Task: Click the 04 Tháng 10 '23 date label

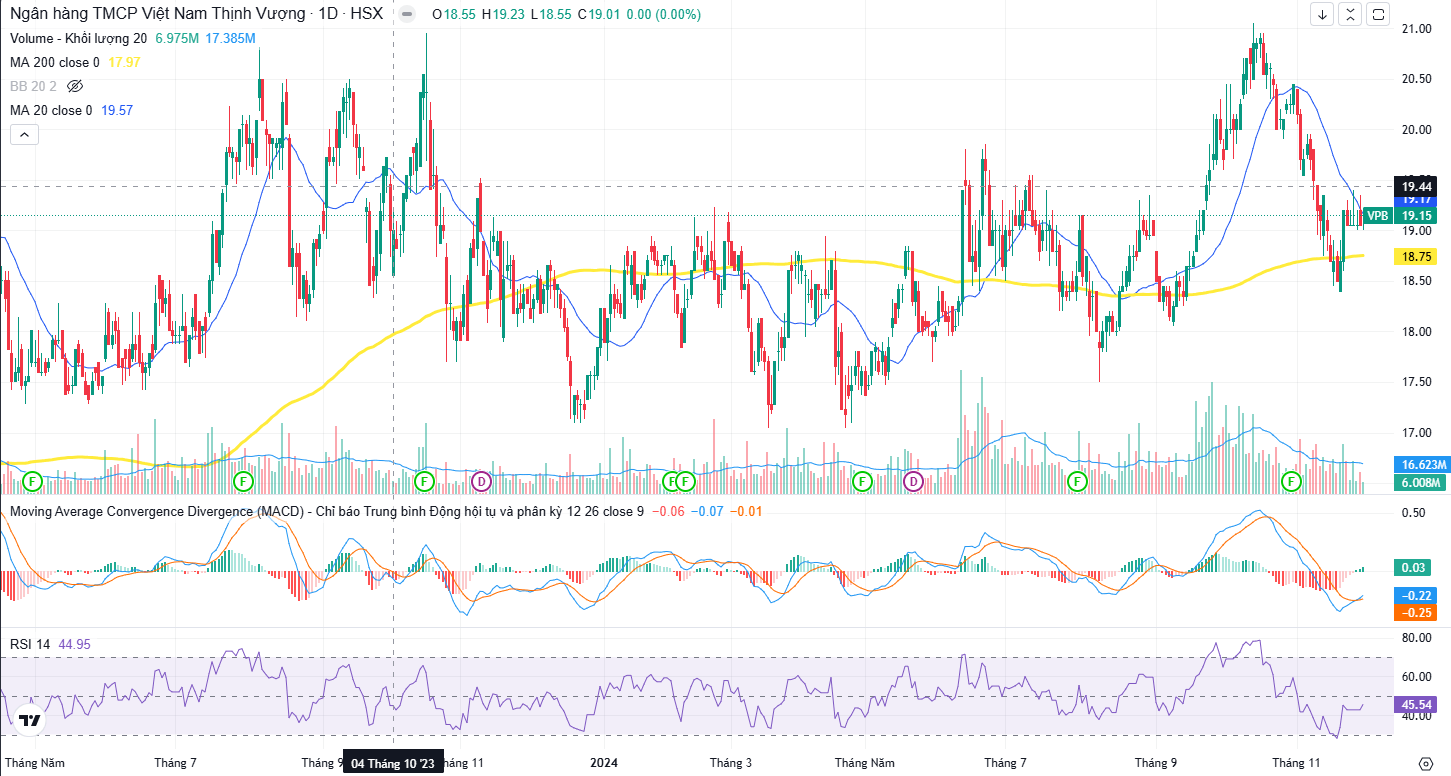Action: [393, 763]
